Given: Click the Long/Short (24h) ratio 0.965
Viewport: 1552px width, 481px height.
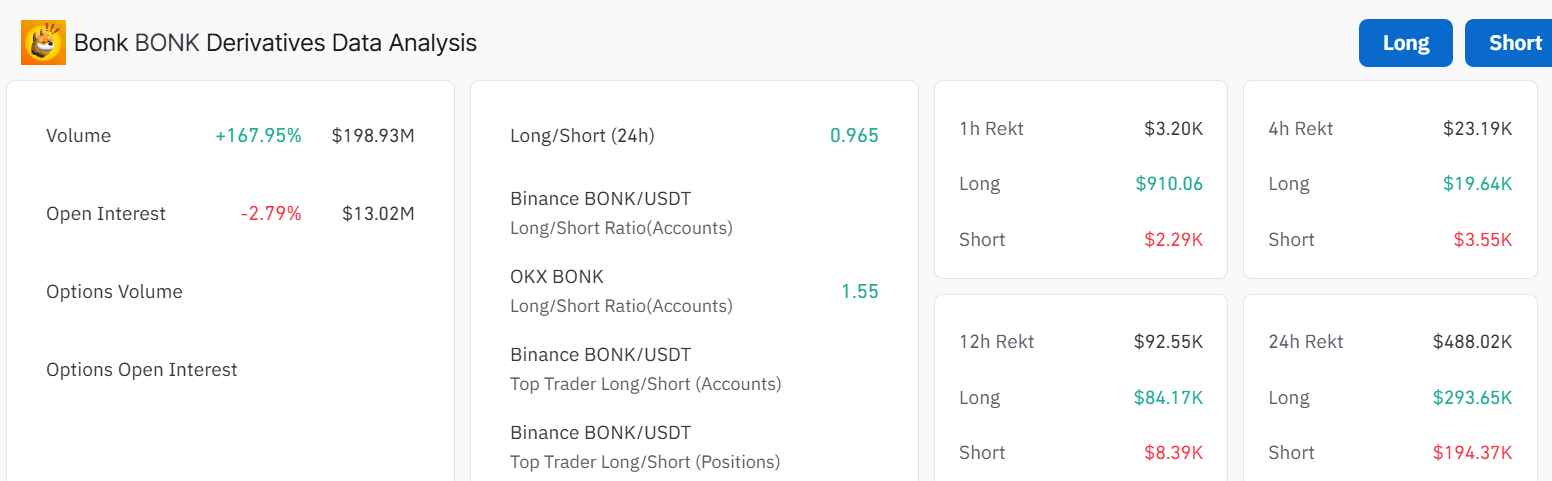Looking at the screenshot, I should [854, 136].
